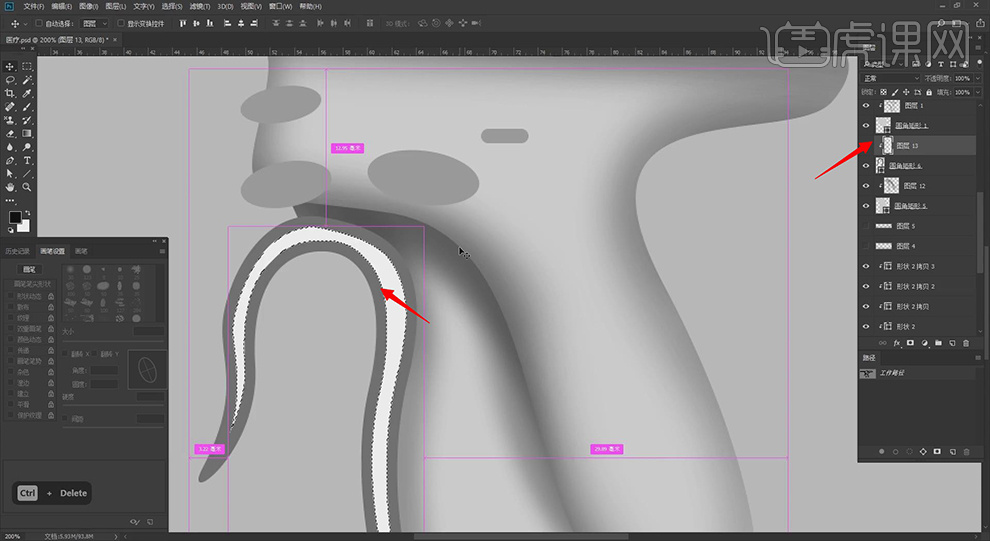Viewport: 990px width, 541px height.
Task: Select the Brush tool
Action: click(x=27, y=107)
